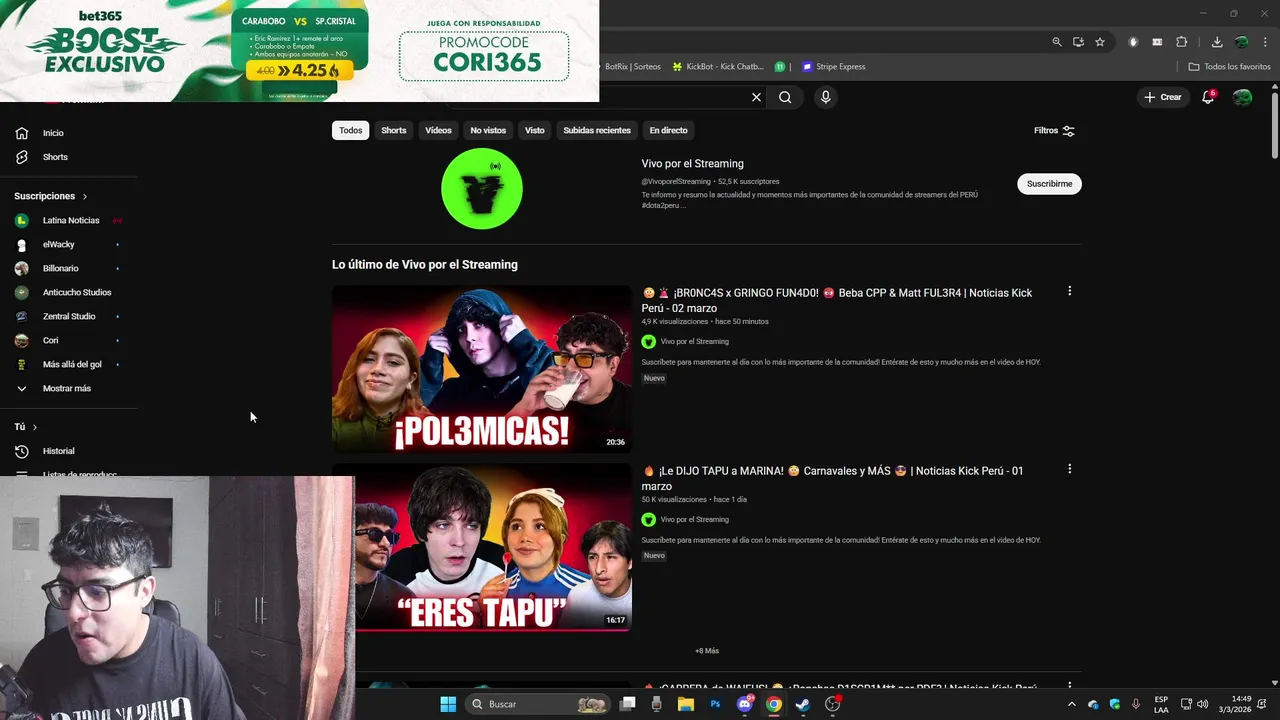Open Discord from the taskbar
This screenshot has height=720, width=1280.
pos(745,704)
